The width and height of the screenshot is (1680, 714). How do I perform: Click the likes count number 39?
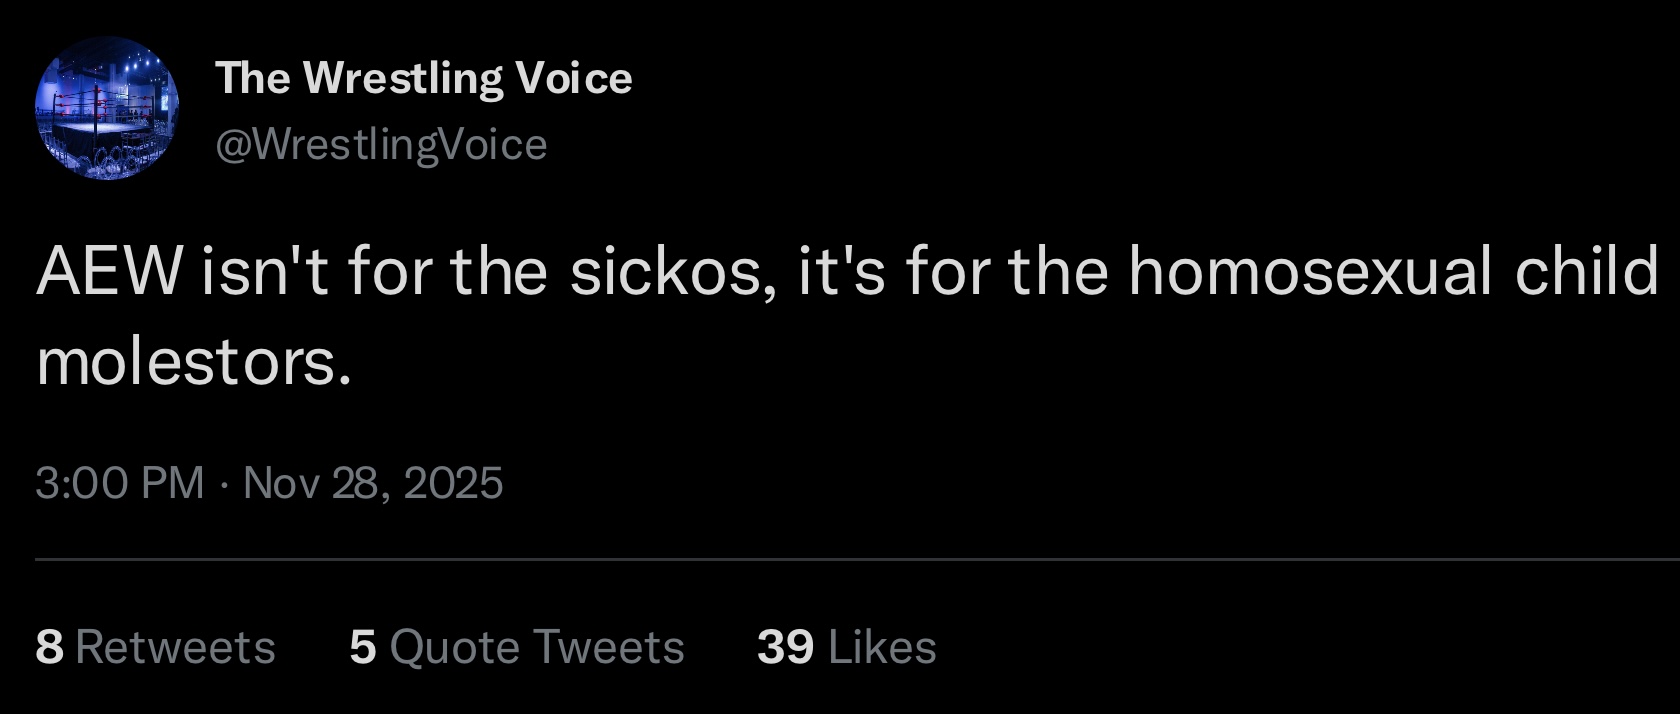(x=785, y=647)
